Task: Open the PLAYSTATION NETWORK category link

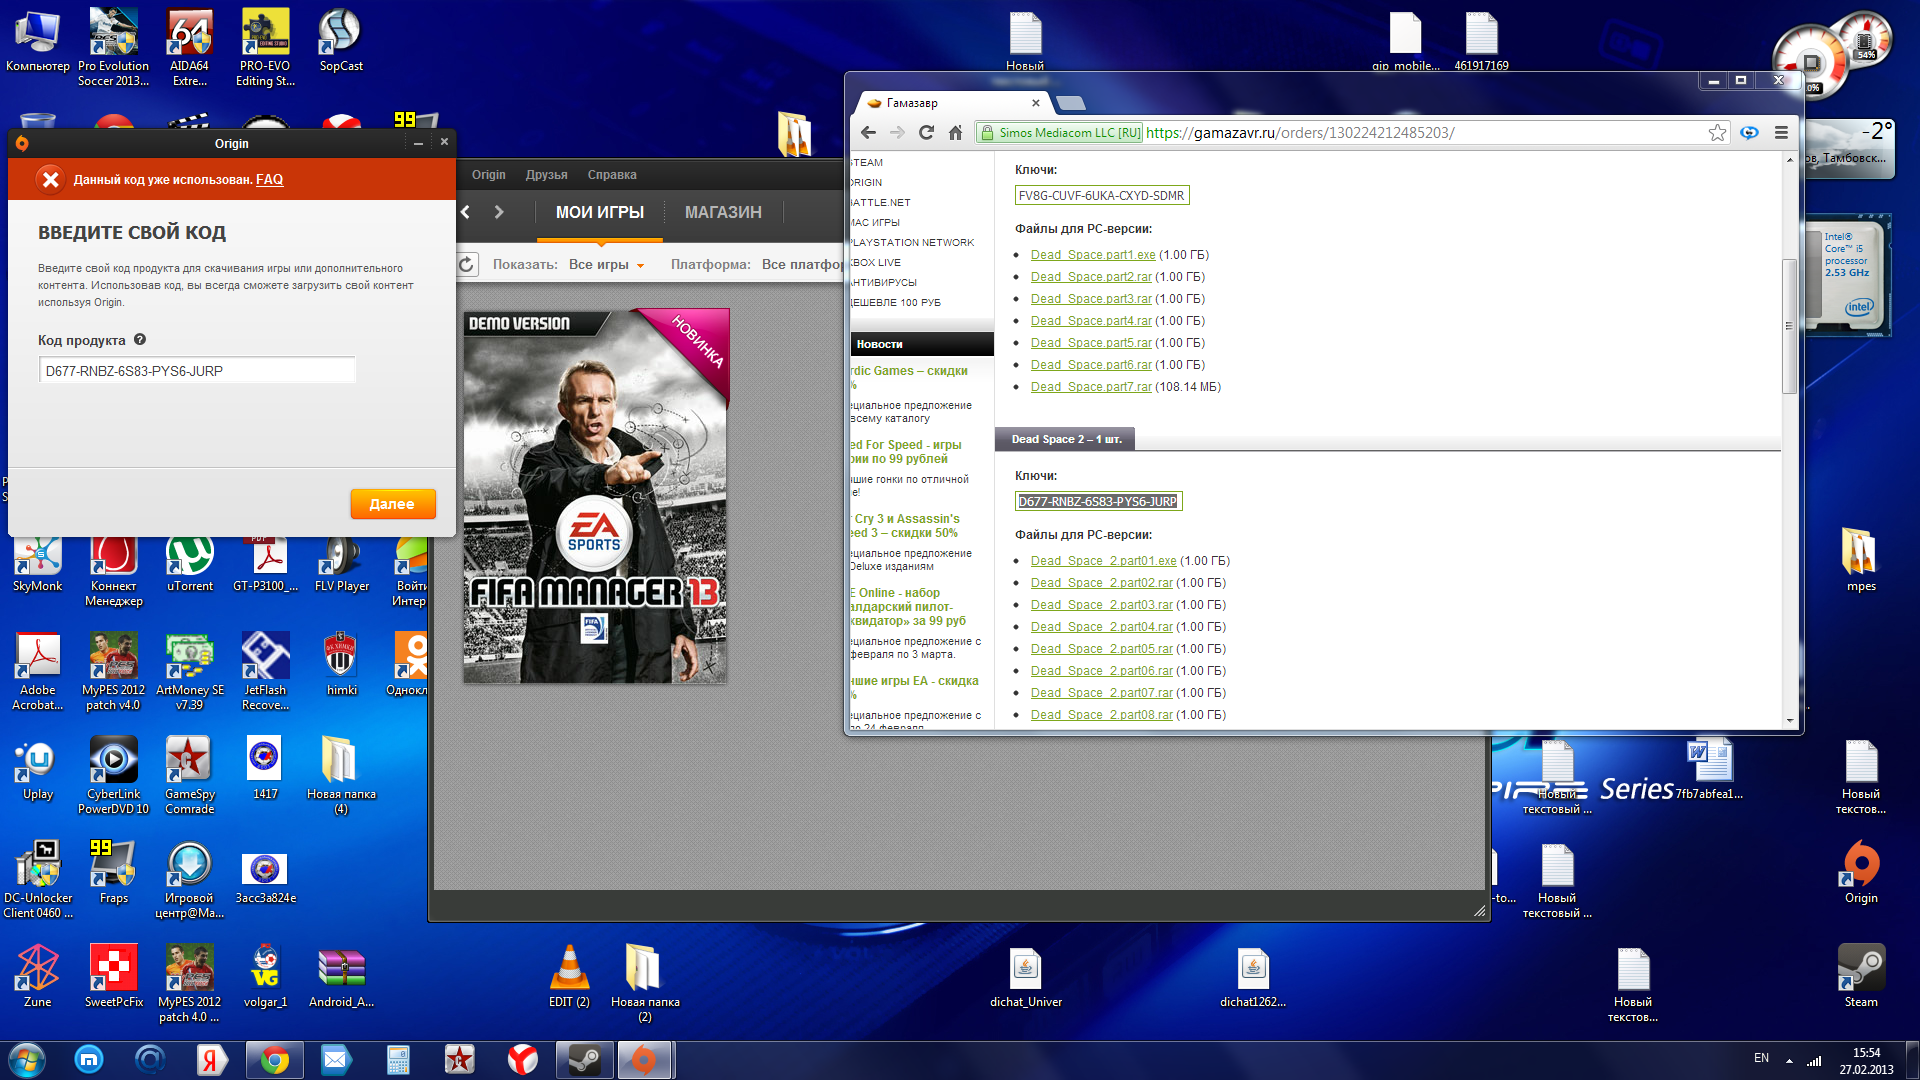Action: click(911, 243)
